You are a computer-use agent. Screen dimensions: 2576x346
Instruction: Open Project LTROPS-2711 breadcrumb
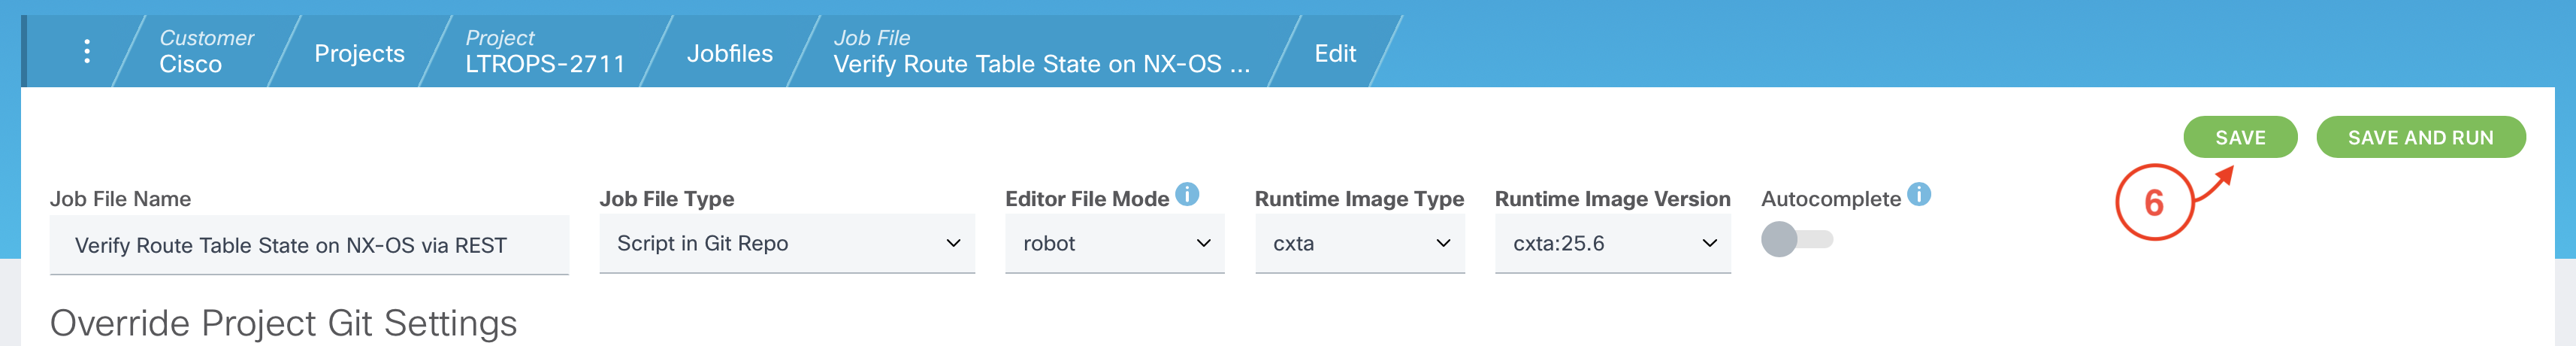tap(544, 52)
